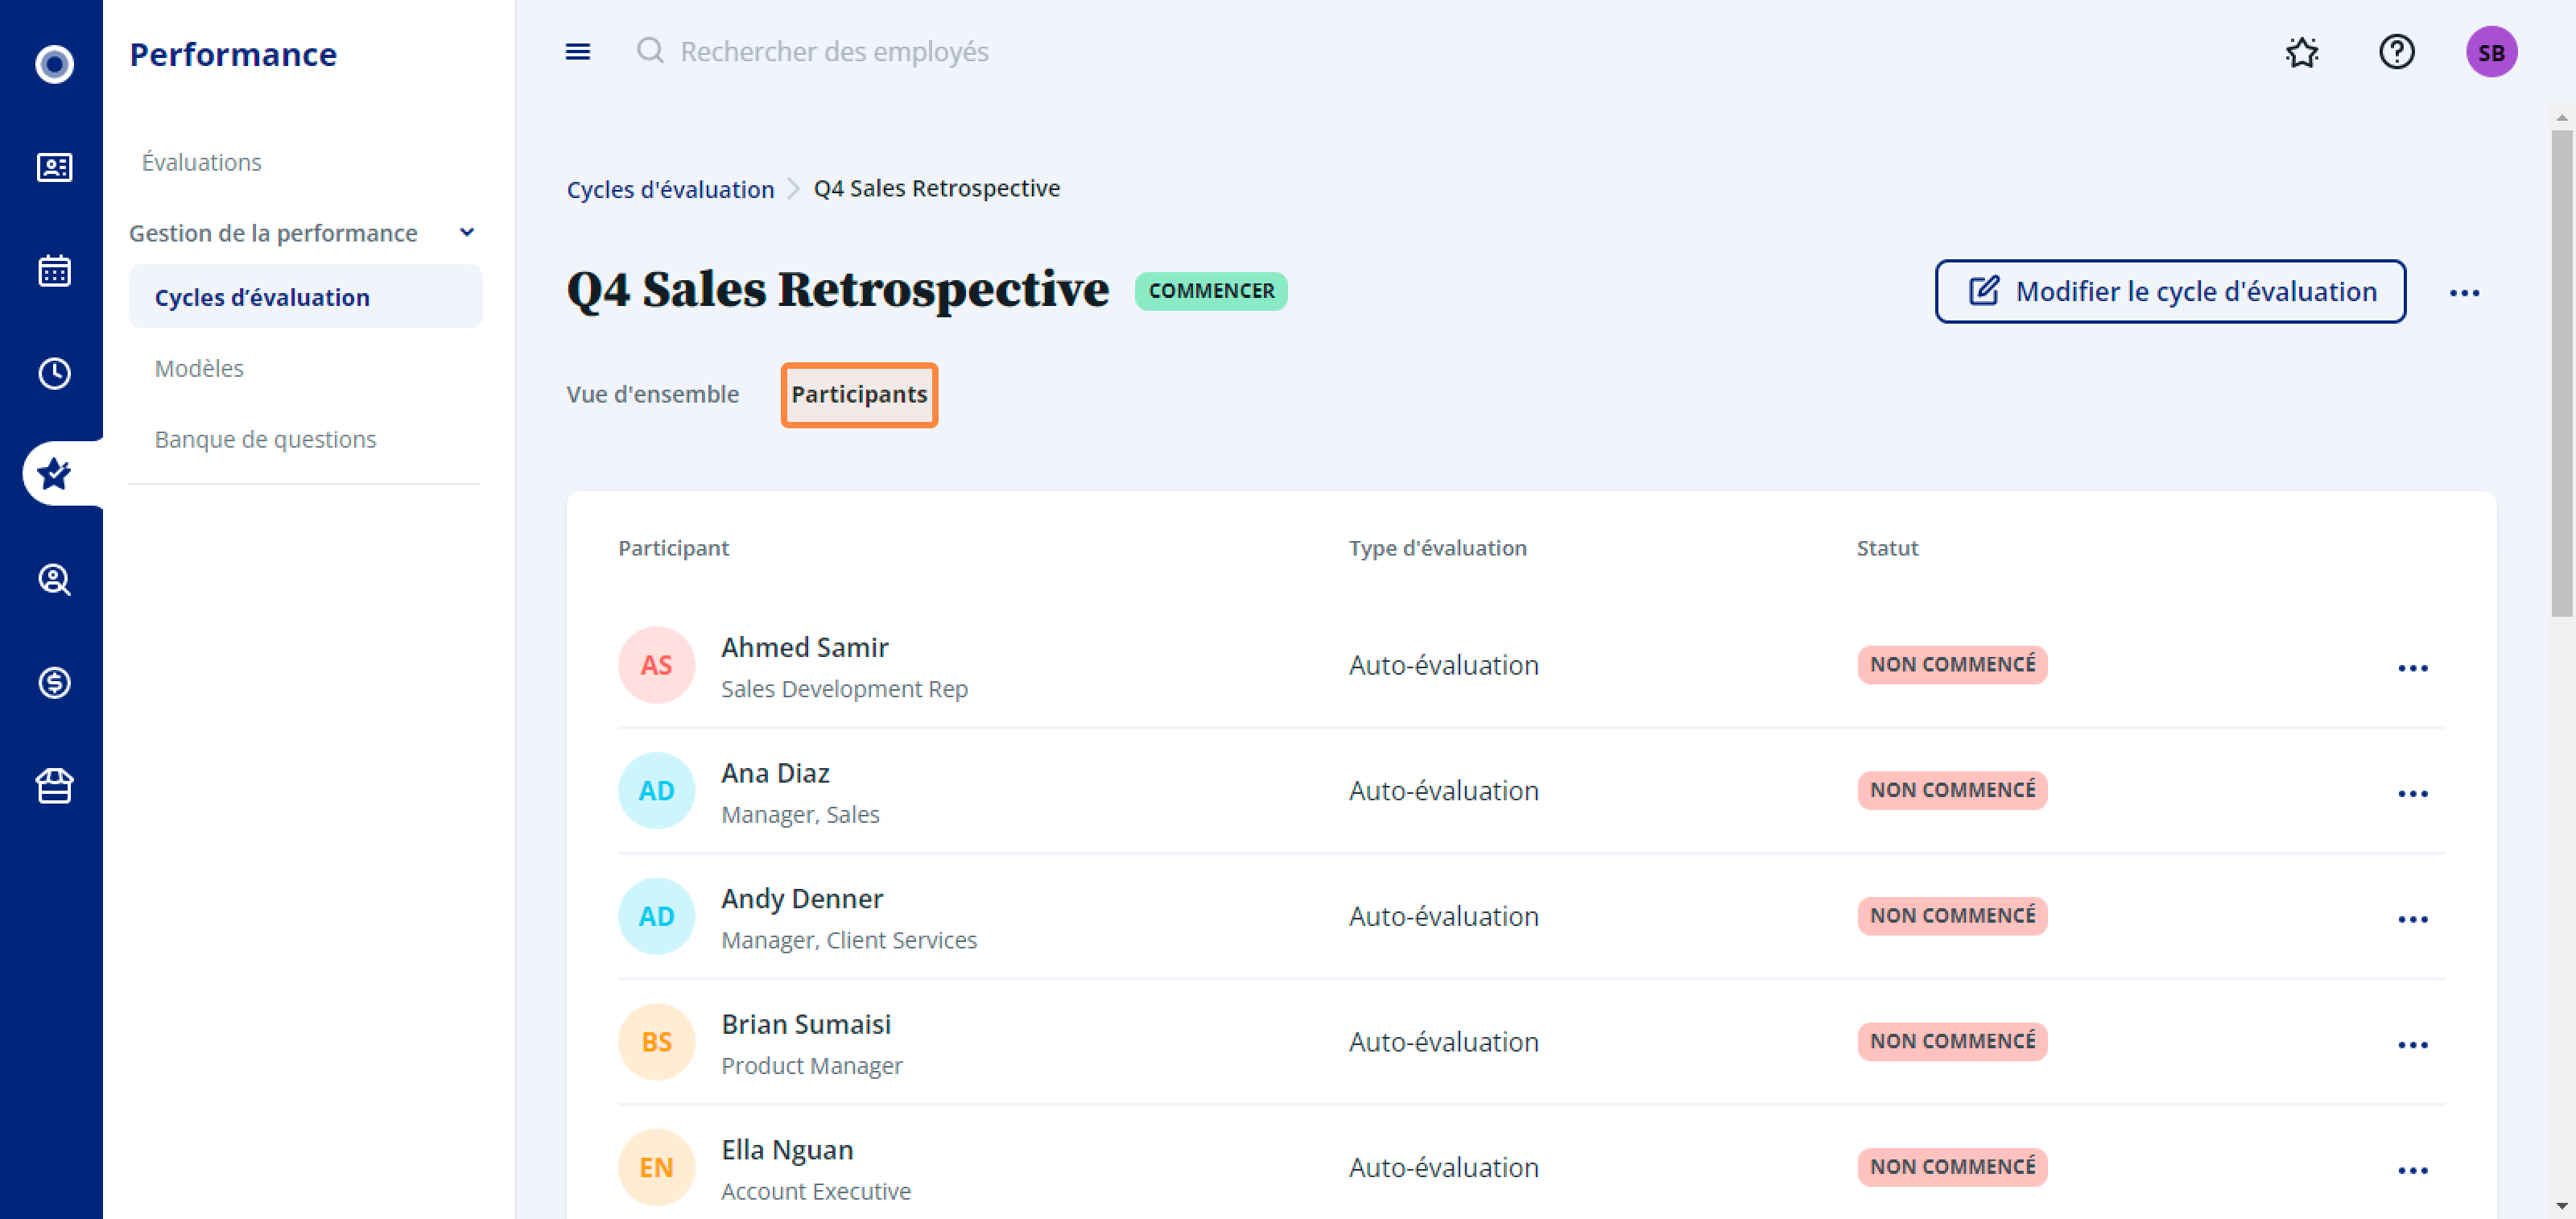Click Auto-évaluation in Brian Sumaisi's row
The width and height of the screenshot is (2576, 1219).
(1443, 1041)
